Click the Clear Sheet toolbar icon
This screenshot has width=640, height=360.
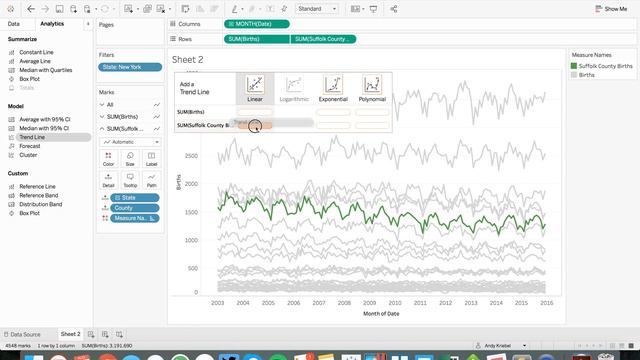coord(161,9)
